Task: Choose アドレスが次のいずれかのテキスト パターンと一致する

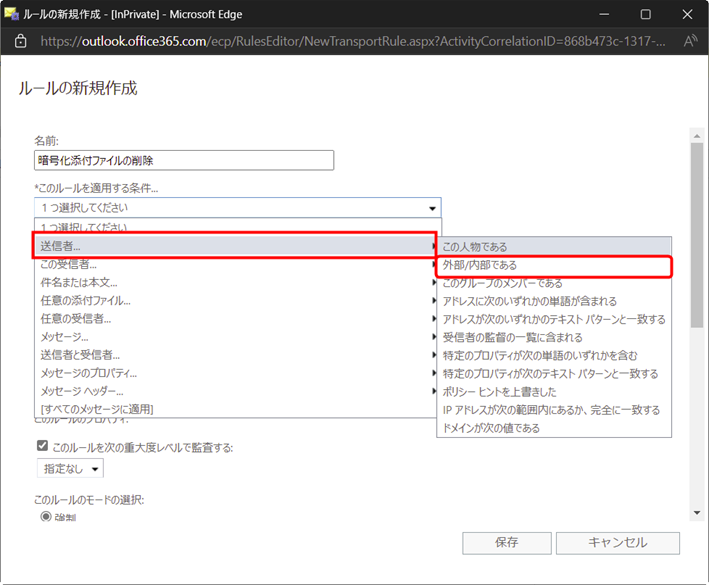Action: click(x=554, y=320)
